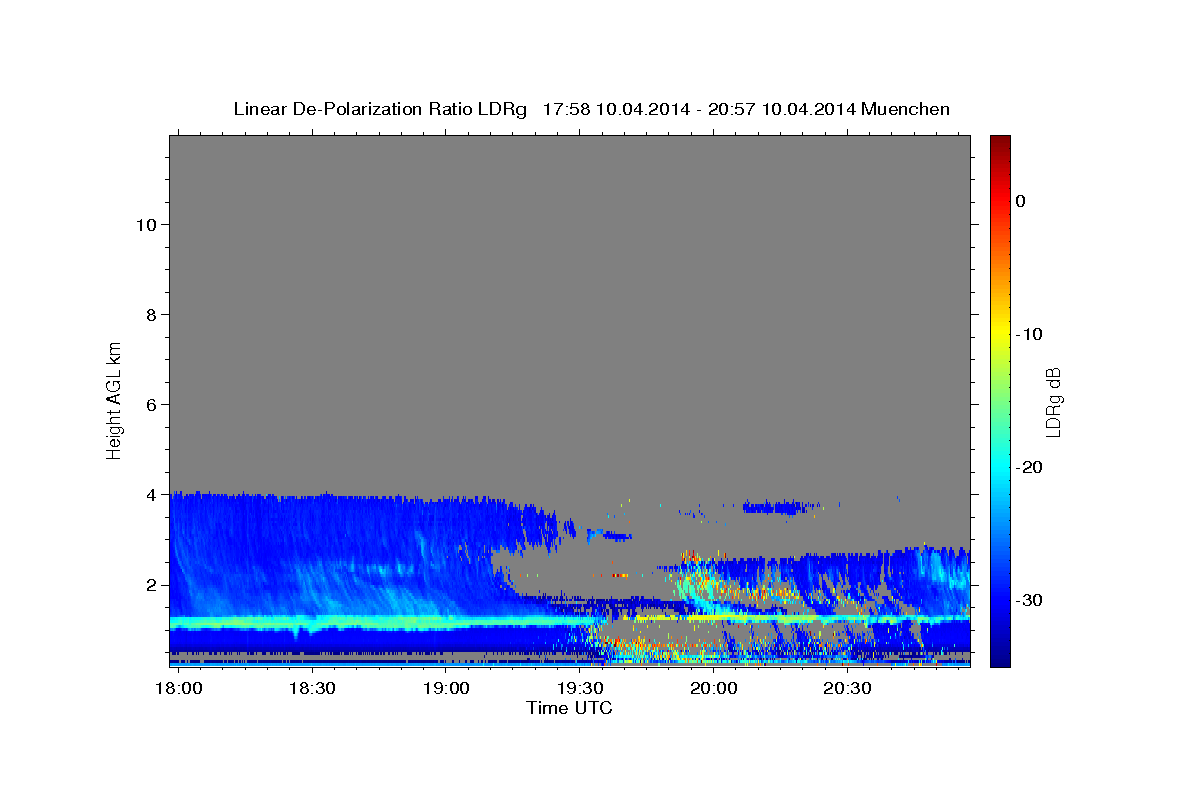Click the 'LDRg dB' colorbar label

tap(1053, 402)
